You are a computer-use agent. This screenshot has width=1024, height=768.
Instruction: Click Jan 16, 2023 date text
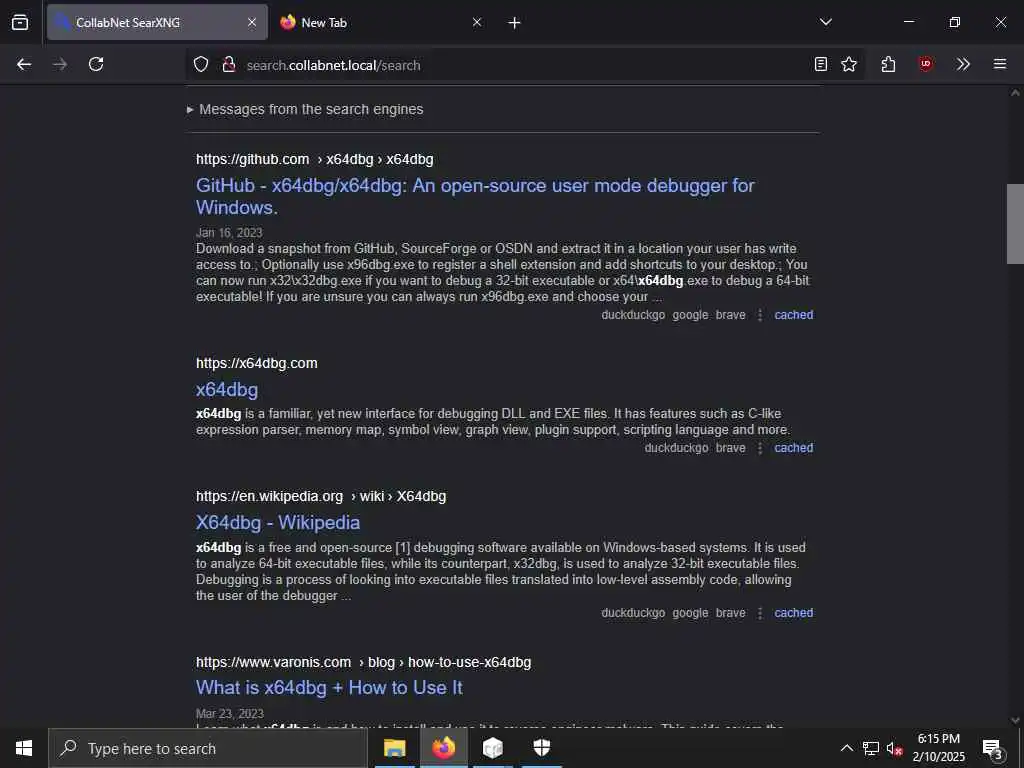[229, 232]
